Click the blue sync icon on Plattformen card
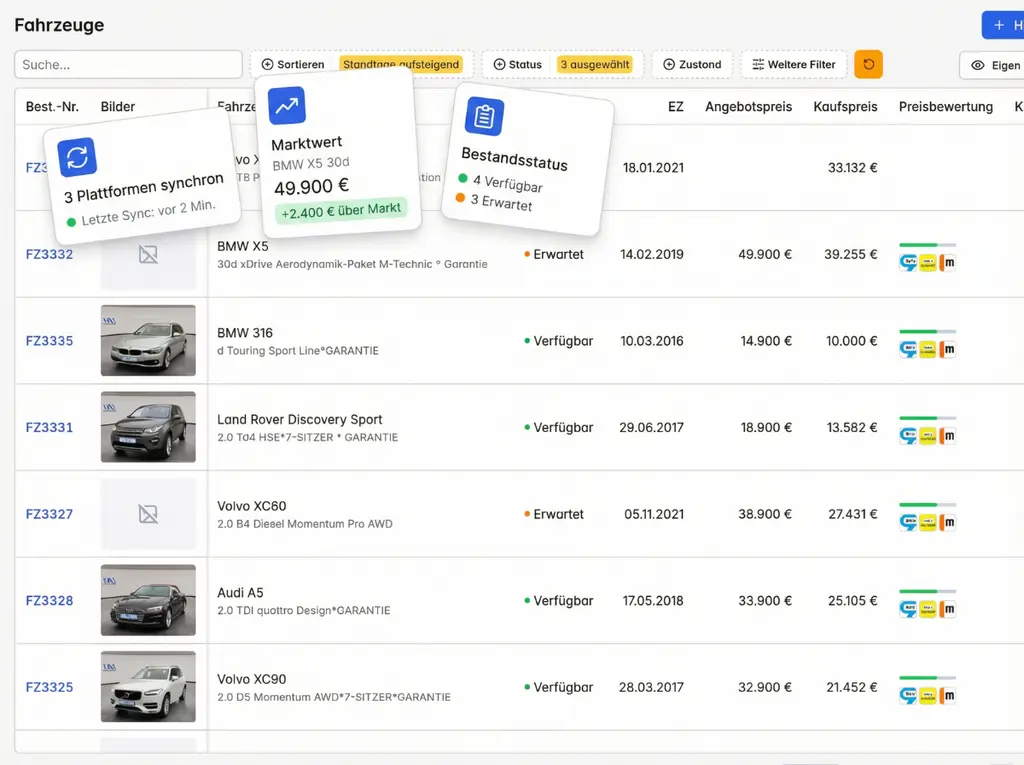This screenshot has height=765, width=1024. pyautogui.click(x=77, y=158)
